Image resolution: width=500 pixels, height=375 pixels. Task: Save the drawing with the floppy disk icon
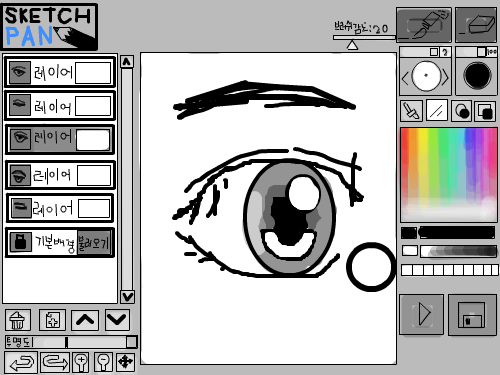pyautogui.click(x=472, y=315)
